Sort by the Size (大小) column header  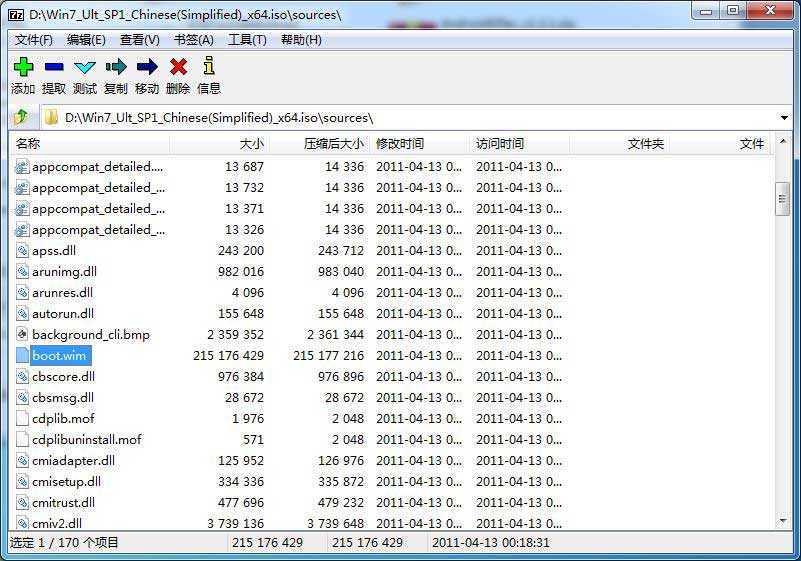[251, 144]
